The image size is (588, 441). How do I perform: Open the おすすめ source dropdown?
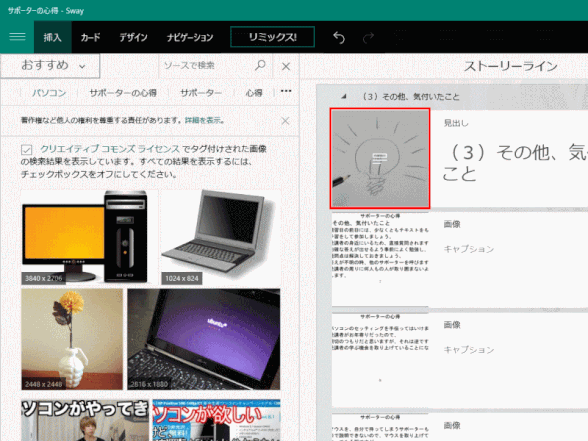pos(50,65)
